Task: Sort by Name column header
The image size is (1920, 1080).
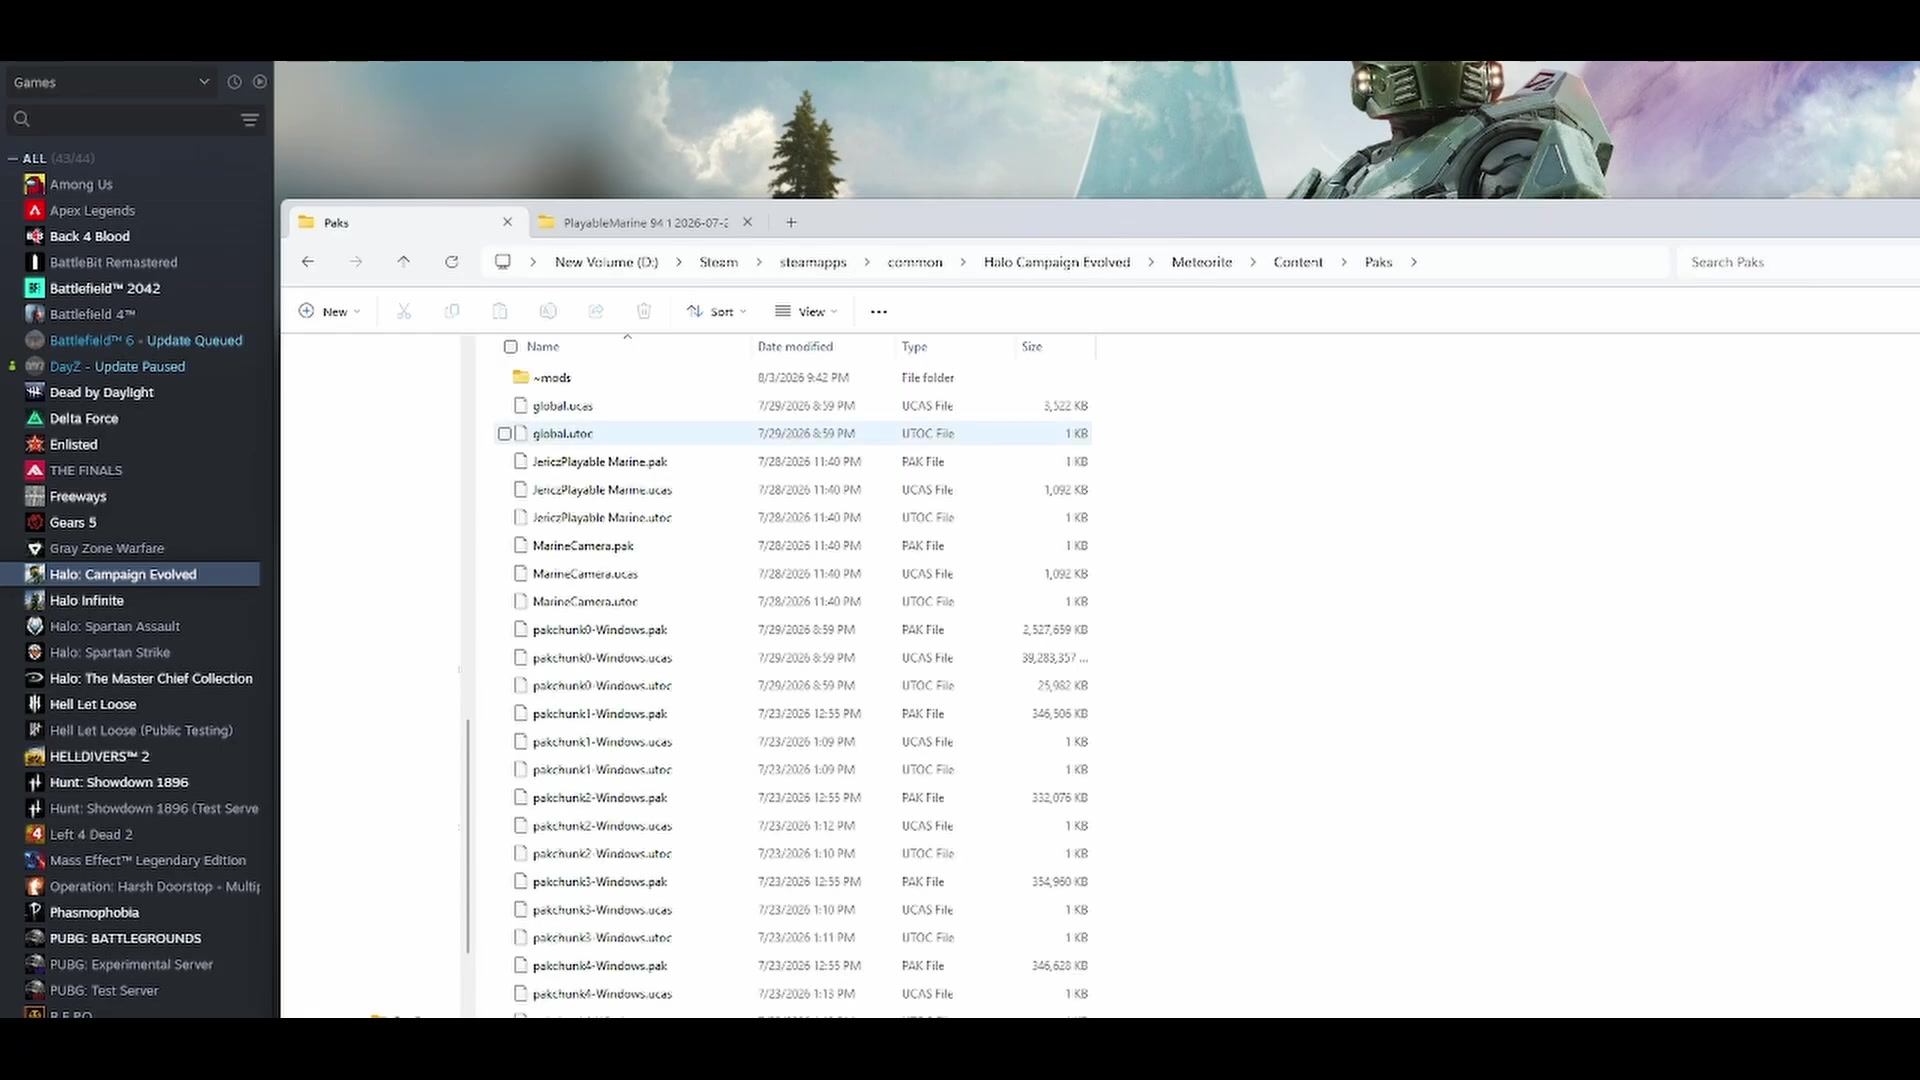Action: [543, 346]
